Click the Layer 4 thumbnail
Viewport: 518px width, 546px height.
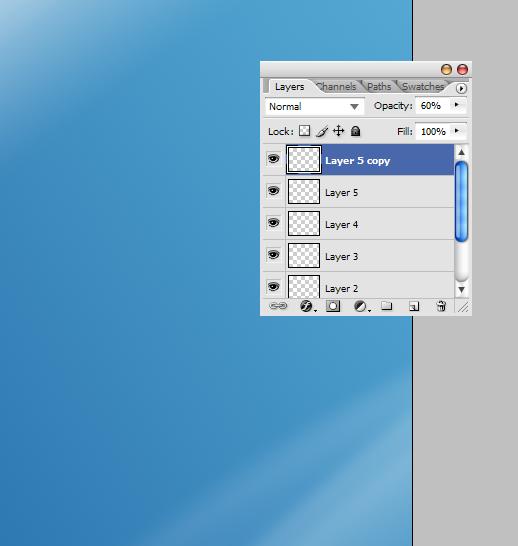304,224
